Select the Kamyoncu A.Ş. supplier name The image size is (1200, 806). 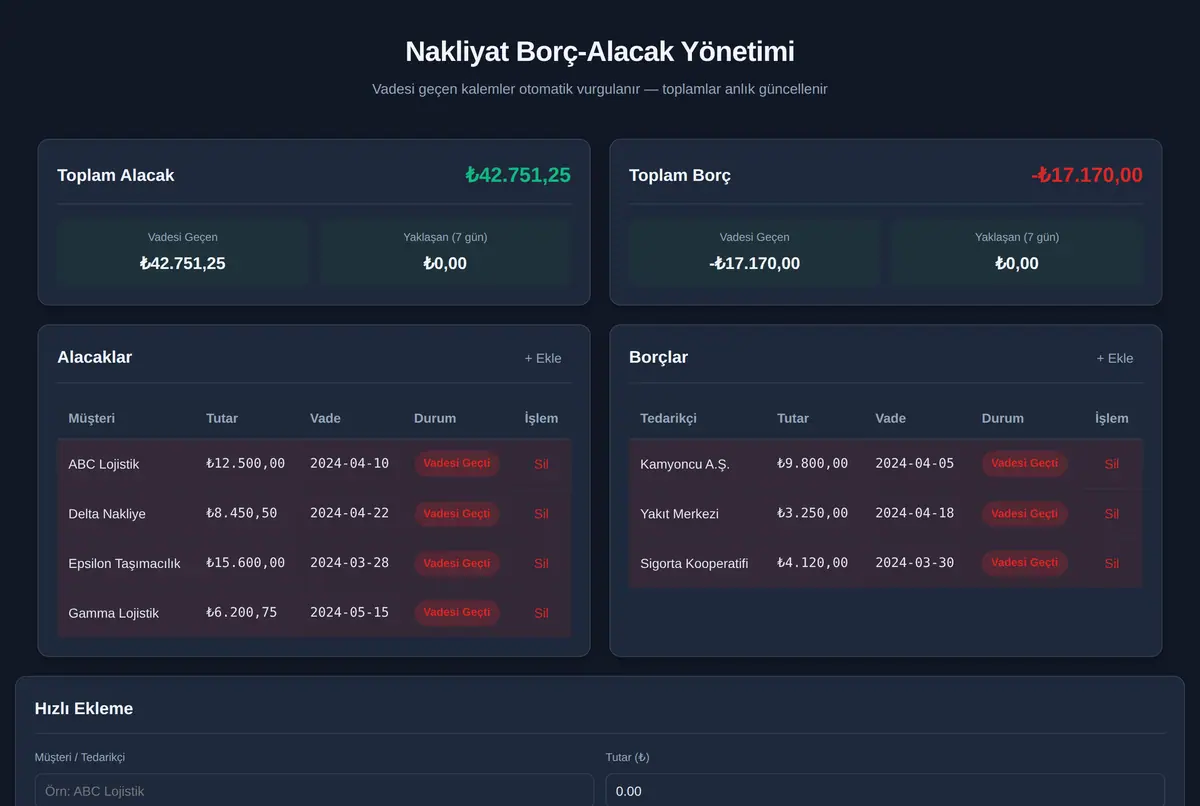pyautogui.click(x=685, y=464)
